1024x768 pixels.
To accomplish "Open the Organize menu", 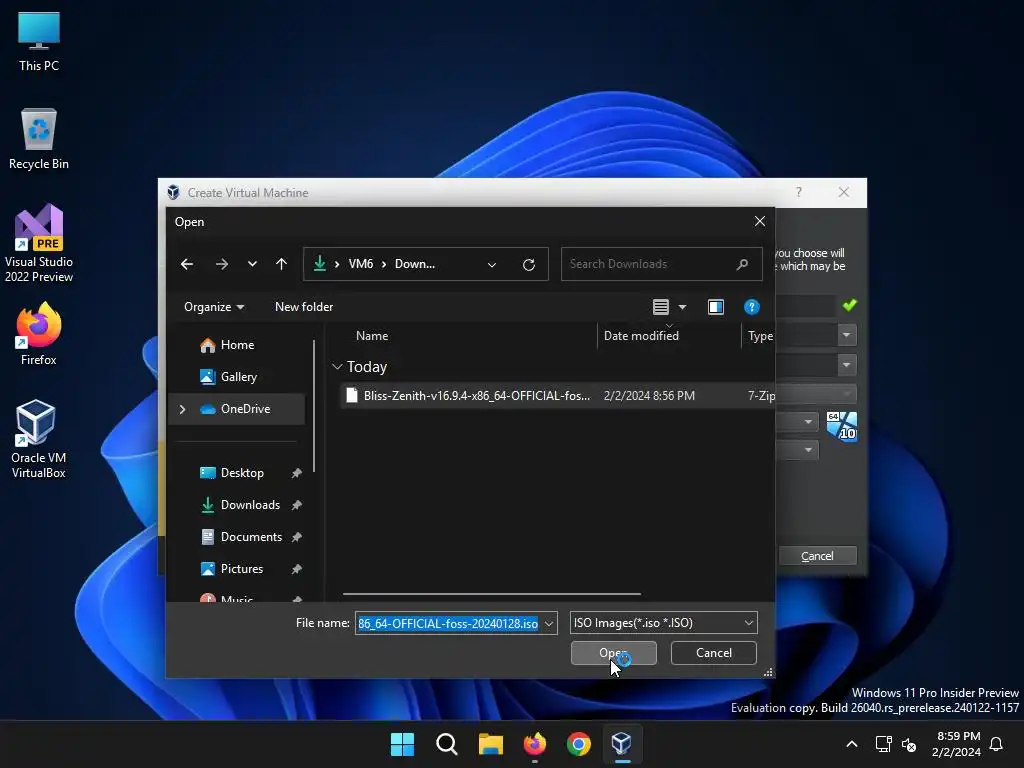I will (x=214, y=306).
